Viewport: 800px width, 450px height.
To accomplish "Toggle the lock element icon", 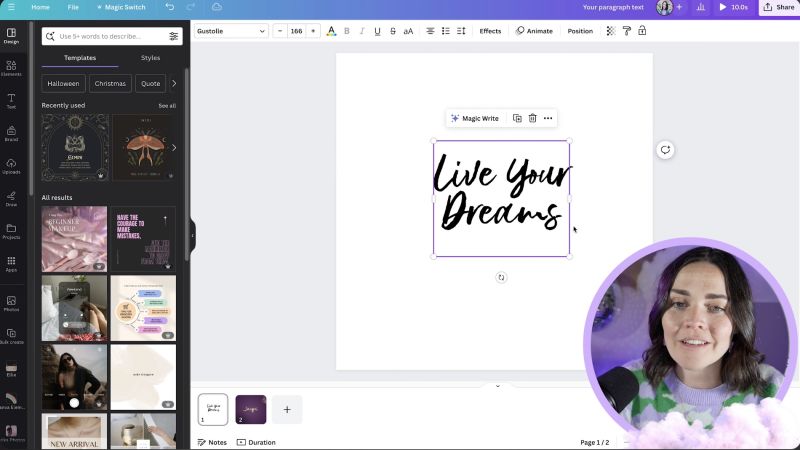I will [x=642, y=31].
